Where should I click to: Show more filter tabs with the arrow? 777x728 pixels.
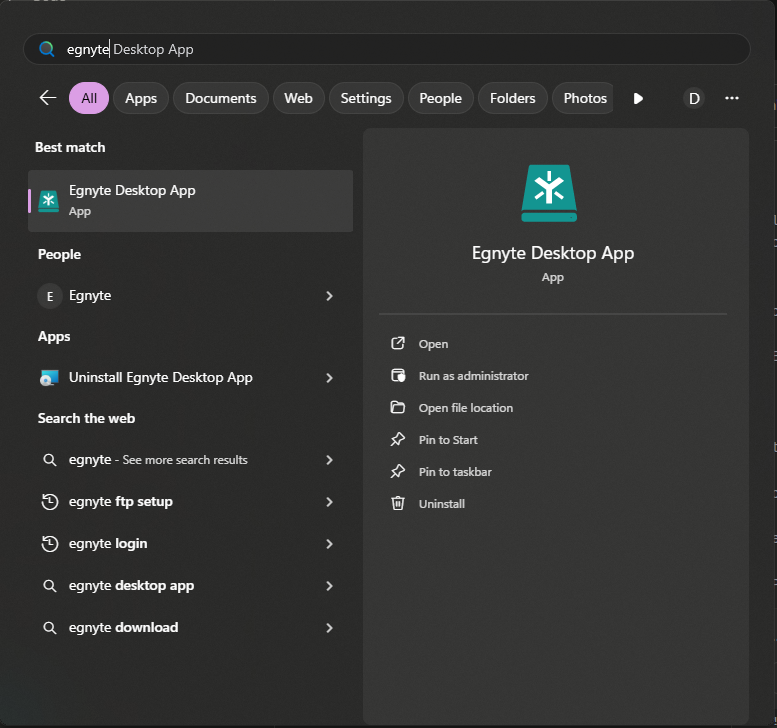638,98
